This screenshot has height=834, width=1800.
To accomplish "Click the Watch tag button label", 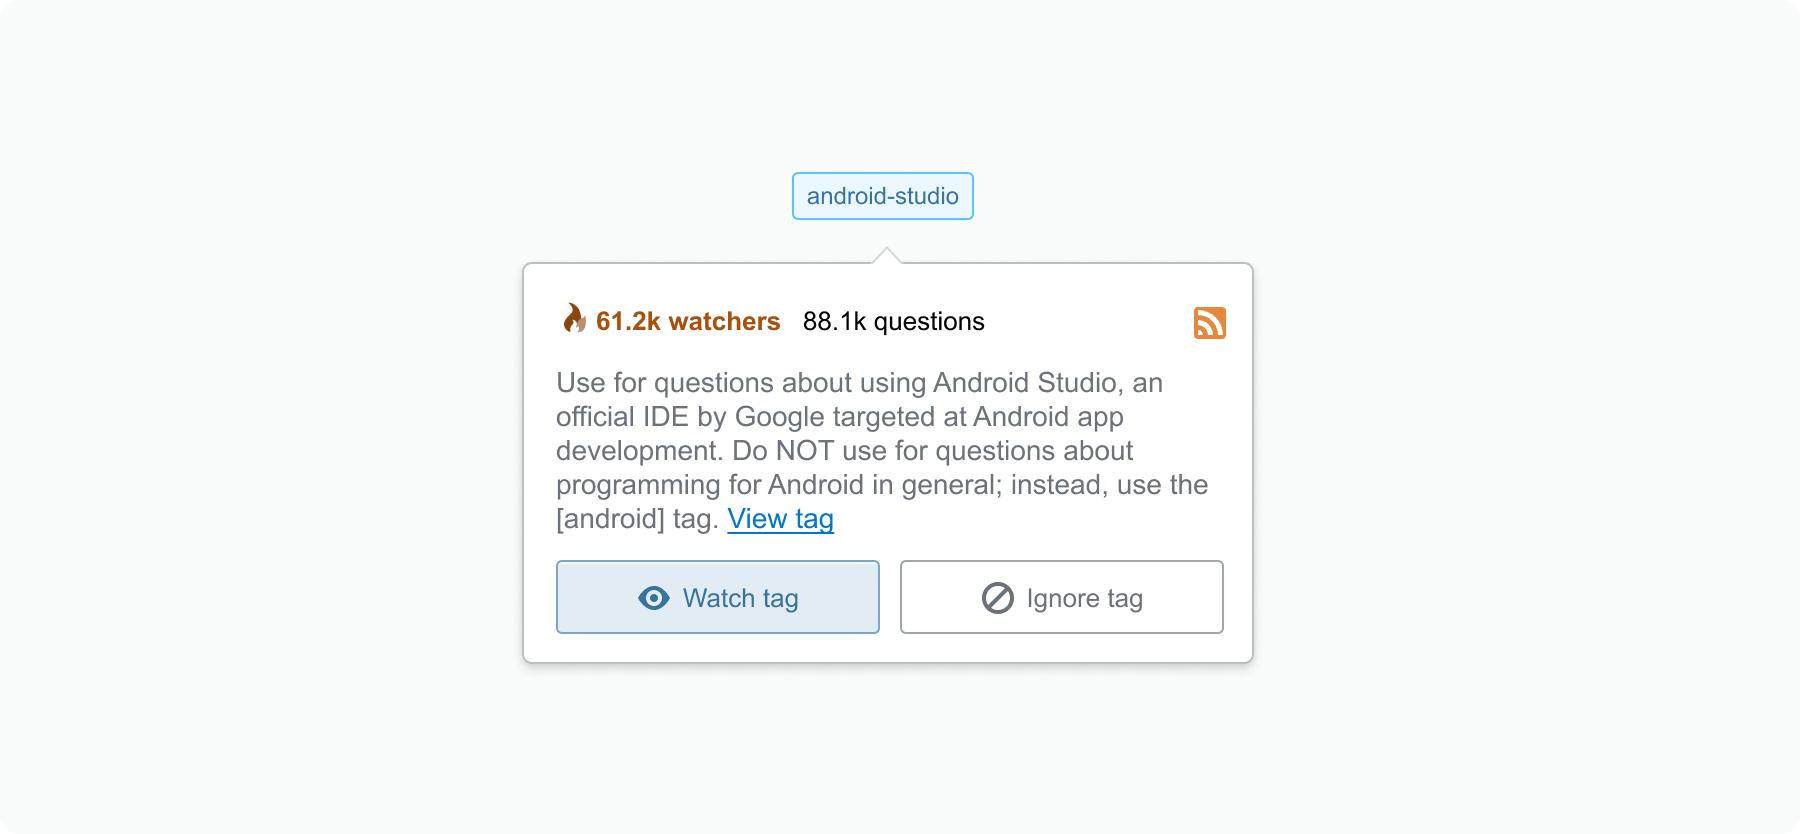I will point(740,598).
